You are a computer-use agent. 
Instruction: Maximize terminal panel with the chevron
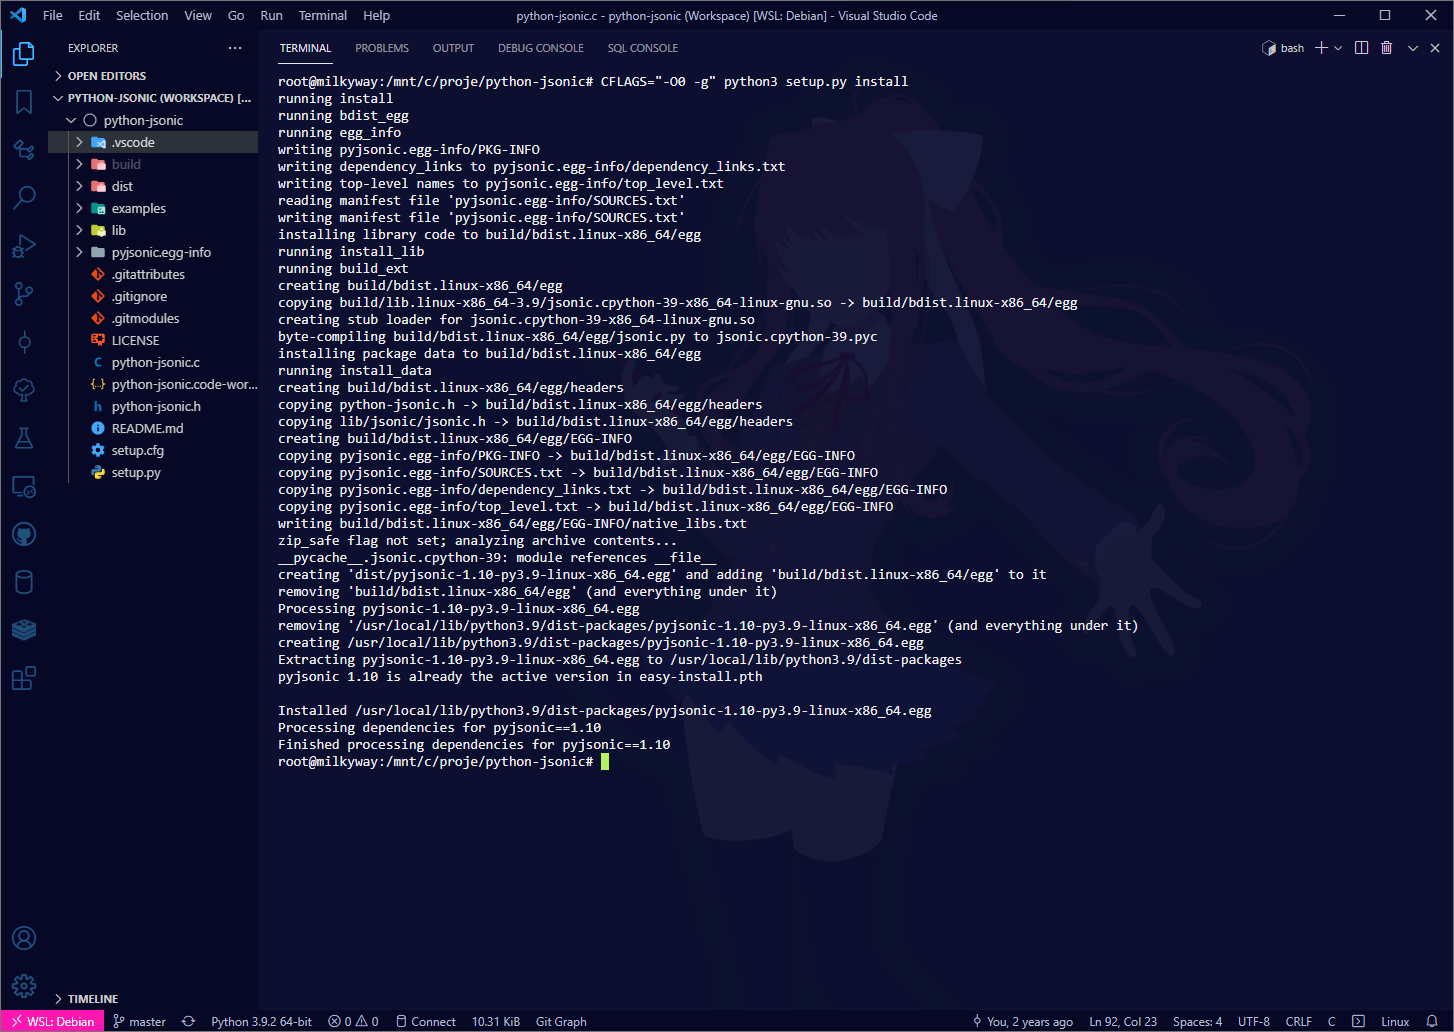pyautogui.click(x=1412, y=48)
